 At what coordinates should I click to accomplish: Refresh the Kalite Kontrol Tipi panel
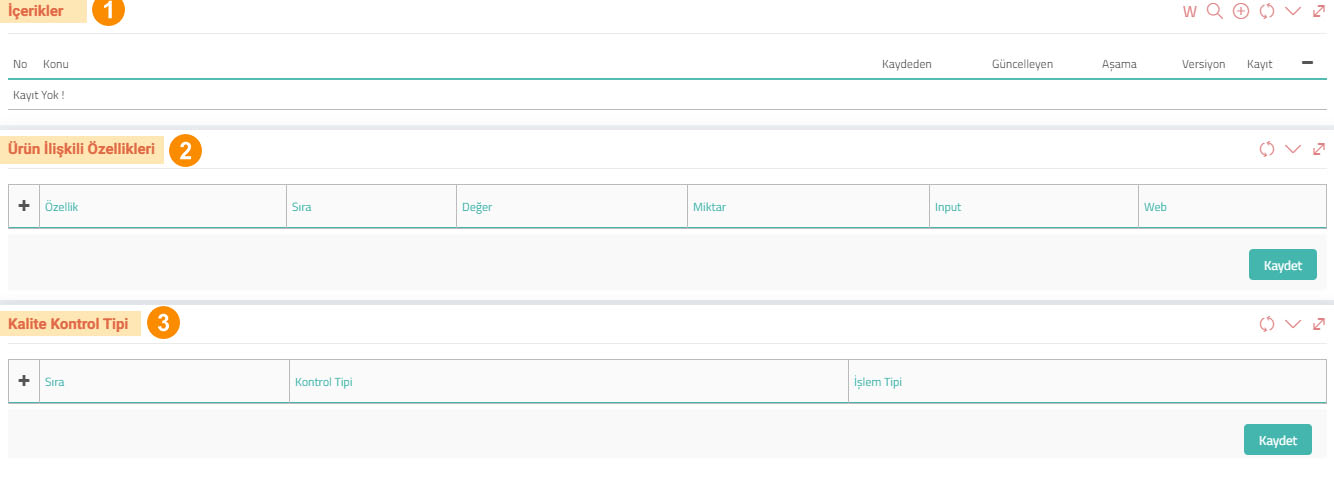(1267, 324)
